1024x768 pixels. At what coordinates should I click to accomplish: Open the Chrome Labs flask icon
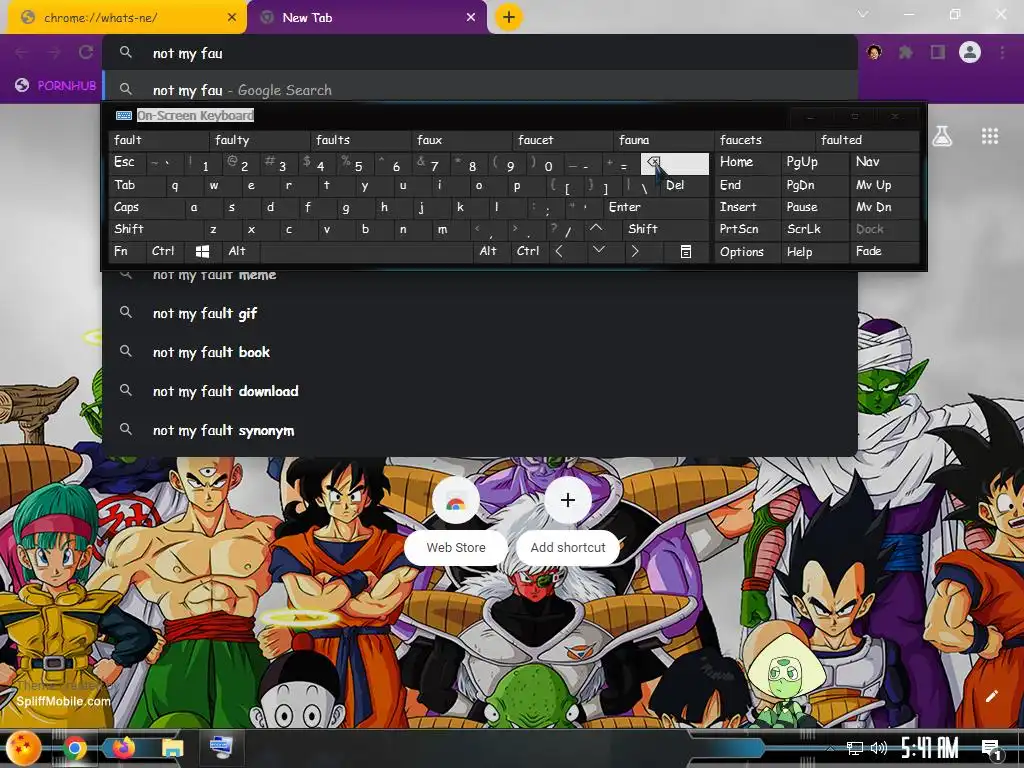click(942, 136)
